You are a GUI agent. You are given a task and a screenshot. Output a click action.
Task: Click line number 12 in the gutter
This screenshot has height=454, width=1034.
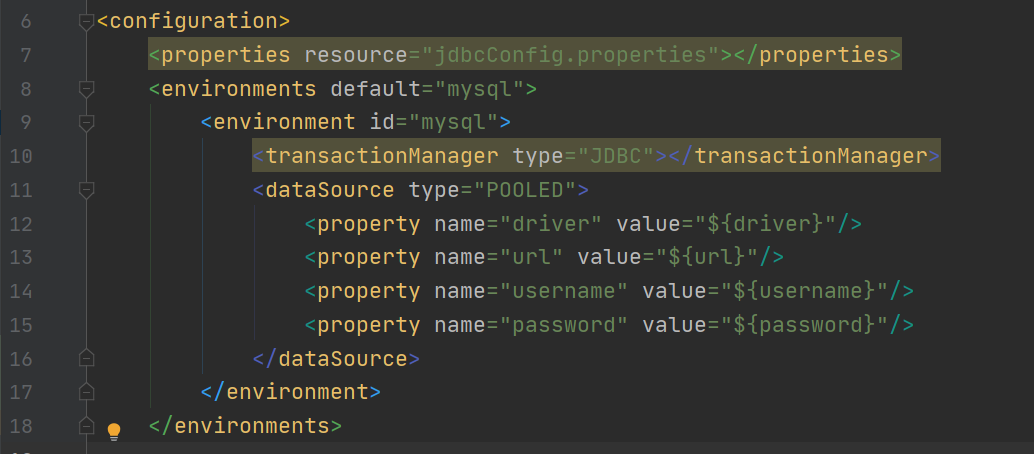point(19,224)
